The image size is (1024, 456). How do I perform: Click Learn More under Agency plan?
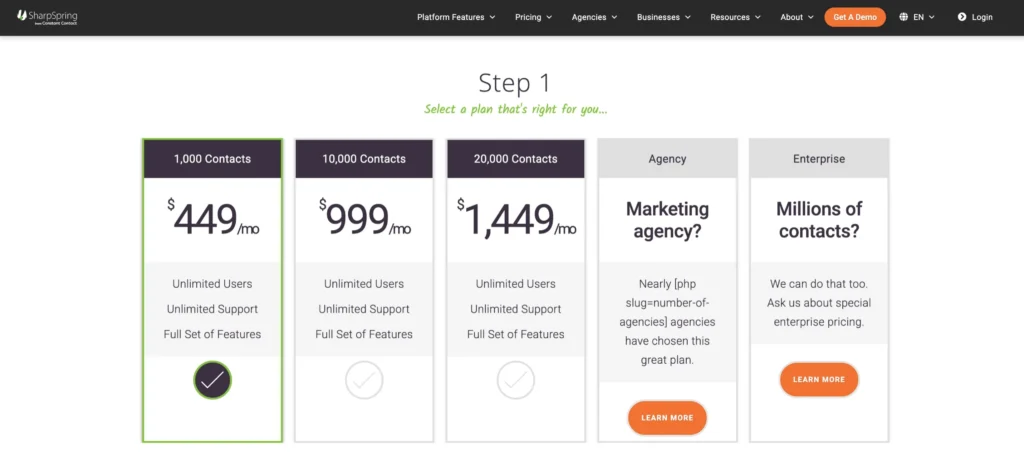667,417
